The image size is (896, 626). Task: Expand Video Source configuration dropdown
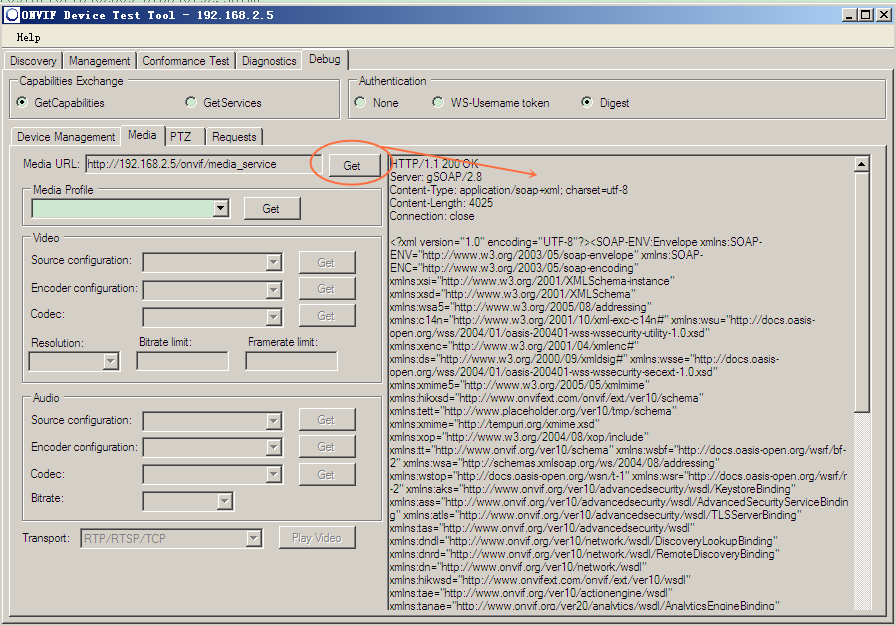pyautogui.click(x=274, y=263)
